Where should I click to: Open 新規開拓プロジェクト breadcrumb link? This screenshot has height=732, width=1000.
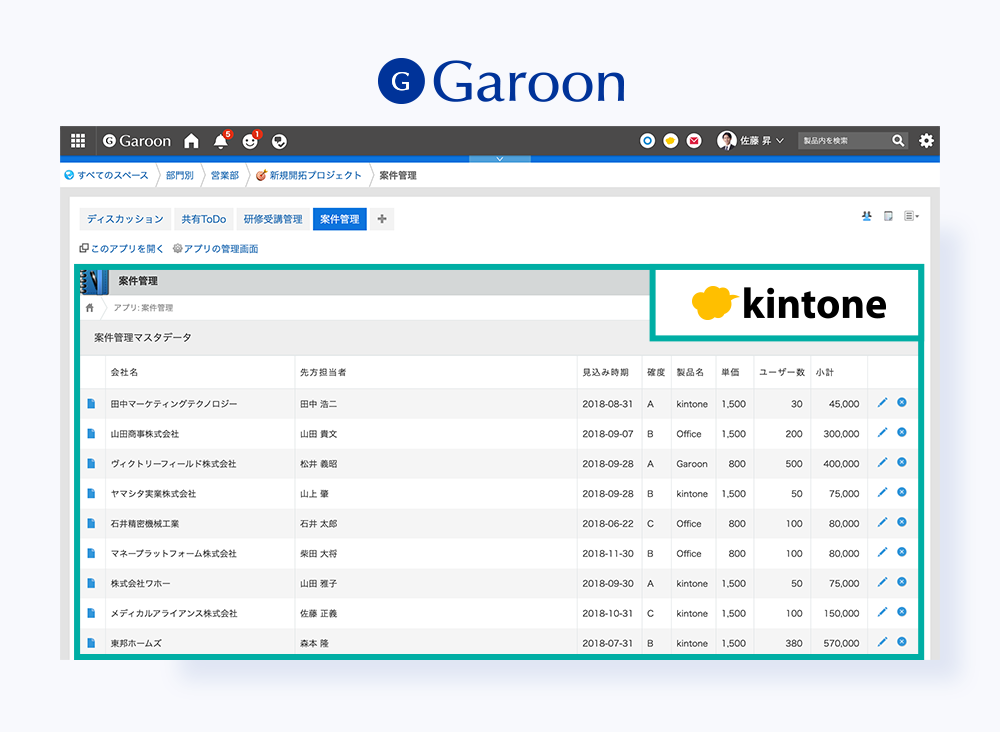click(x=309, y=175)
